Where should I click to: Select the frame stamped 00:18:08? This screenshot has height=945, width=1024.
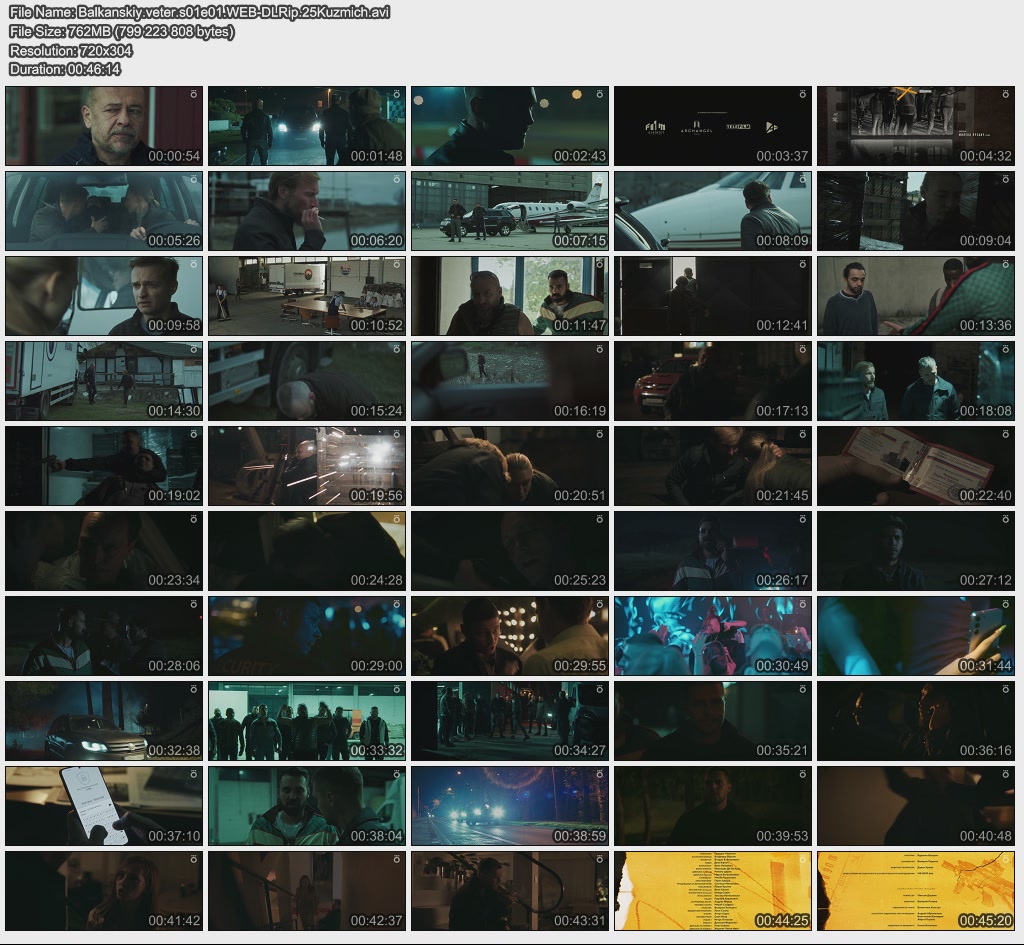click(916, 381)
